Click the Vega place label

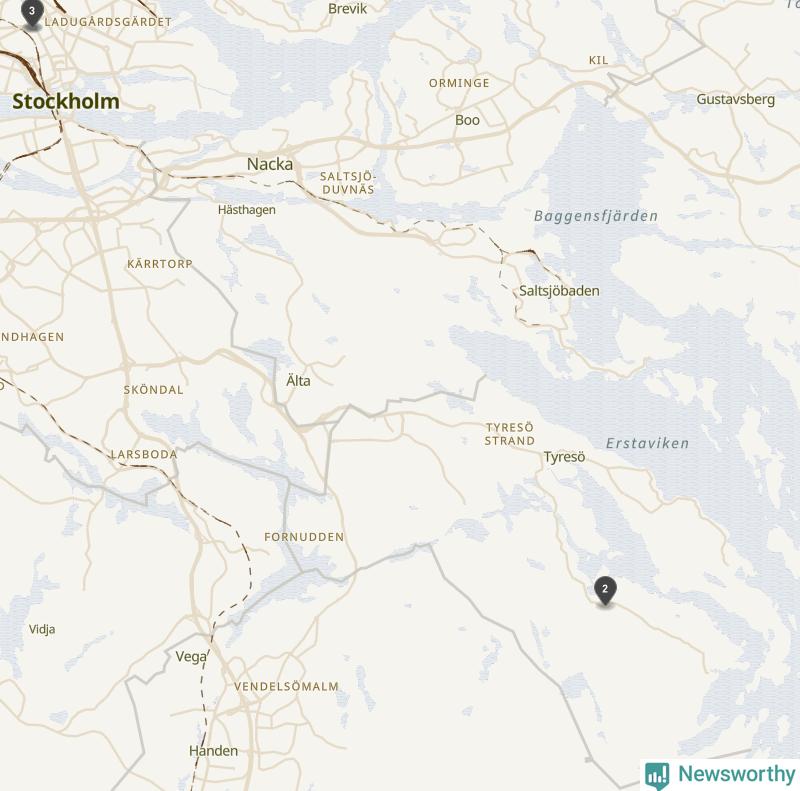point(191,657)
